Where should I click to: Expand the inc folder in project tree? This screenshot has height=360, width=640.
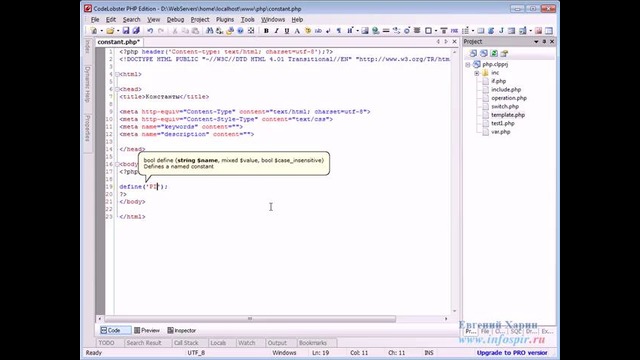477,73
